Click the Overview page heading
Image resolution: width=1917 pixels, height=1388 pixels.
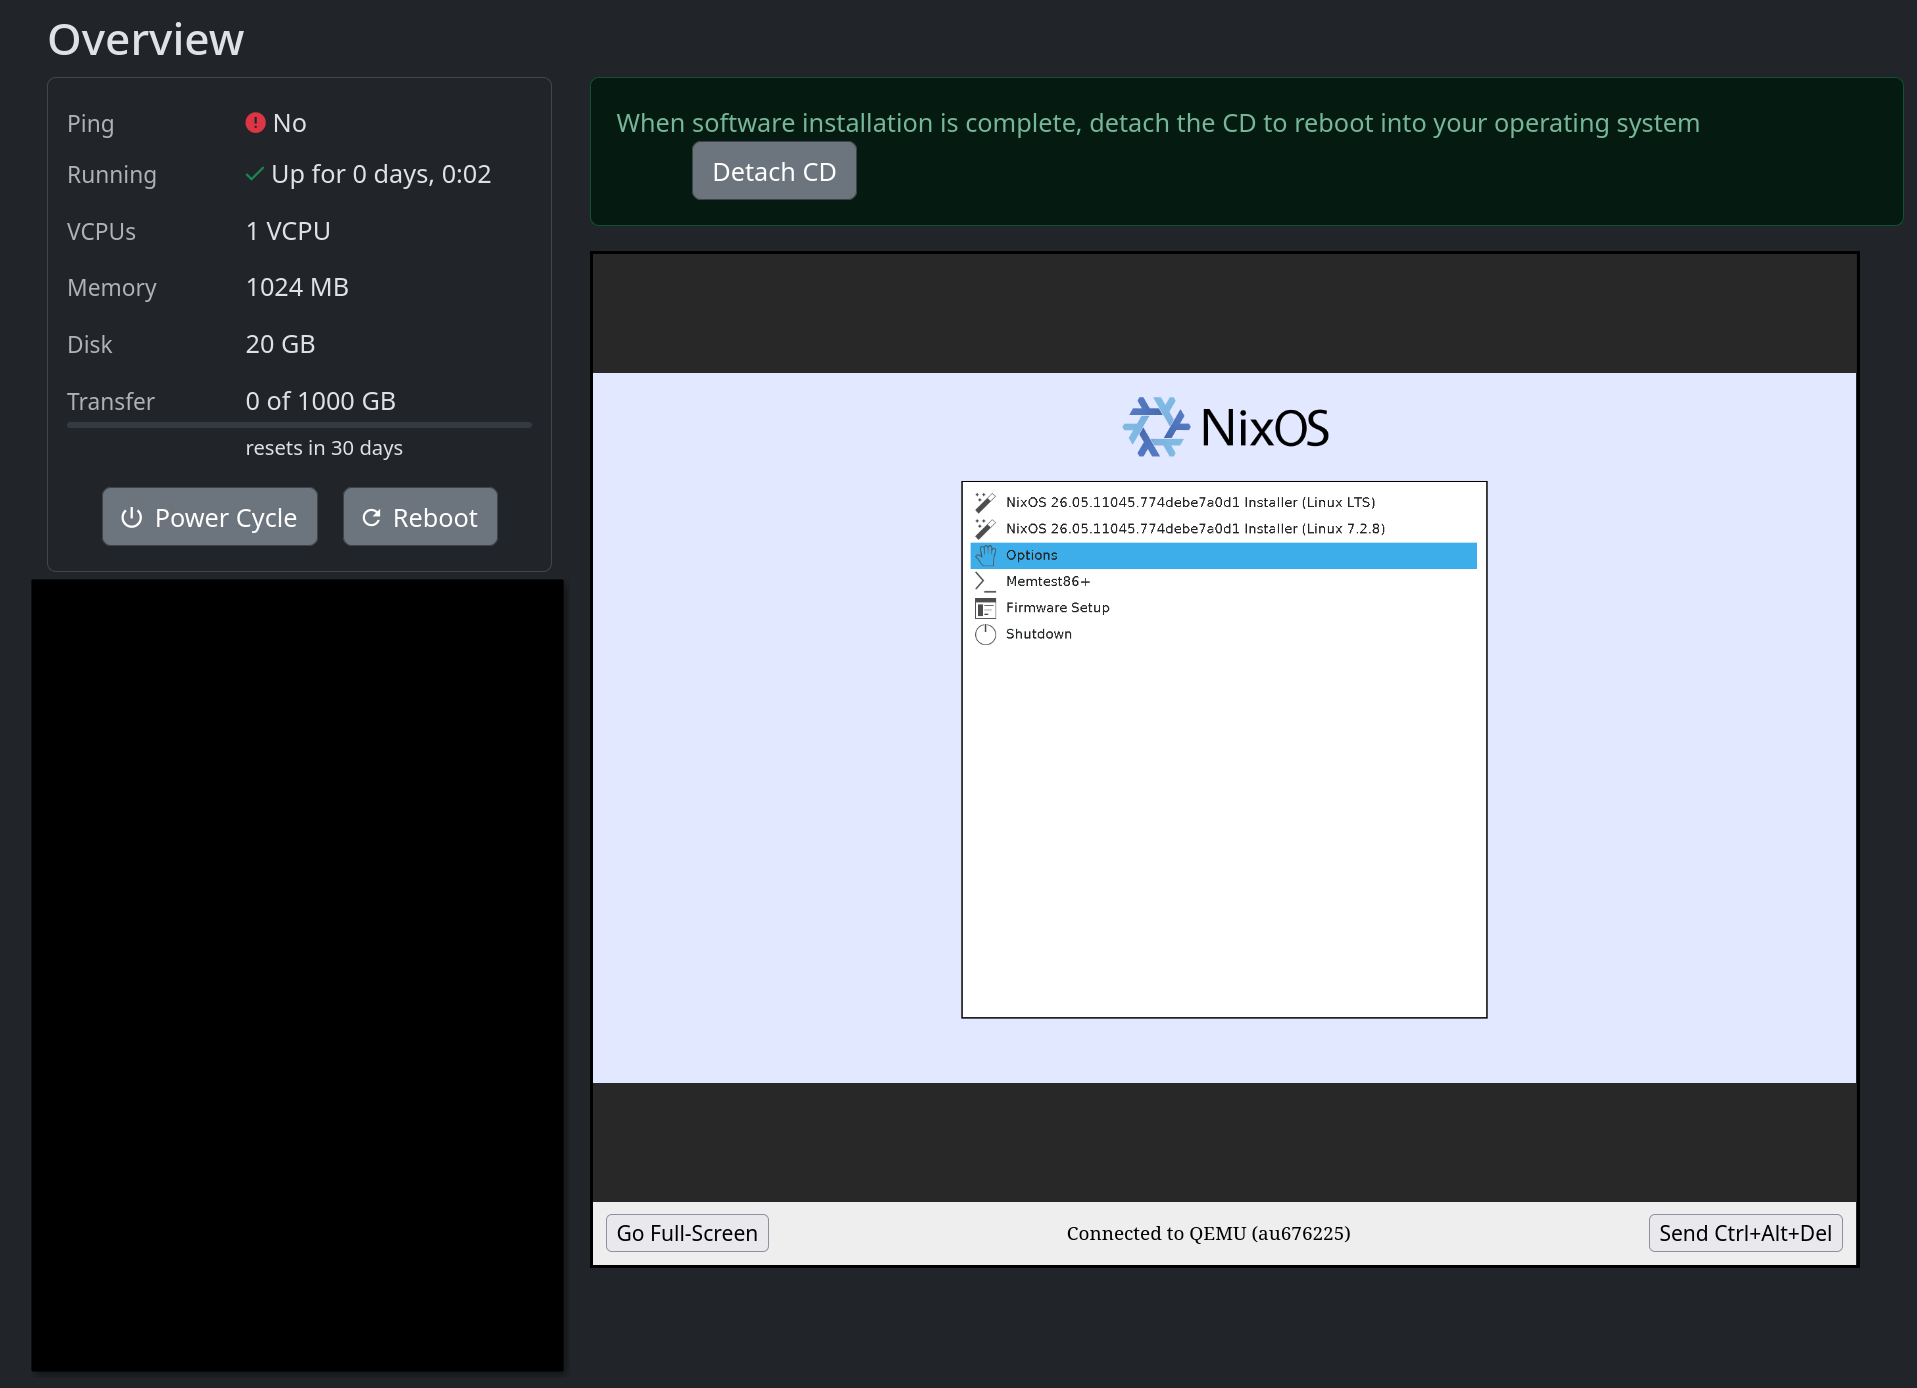pos(146,40)
